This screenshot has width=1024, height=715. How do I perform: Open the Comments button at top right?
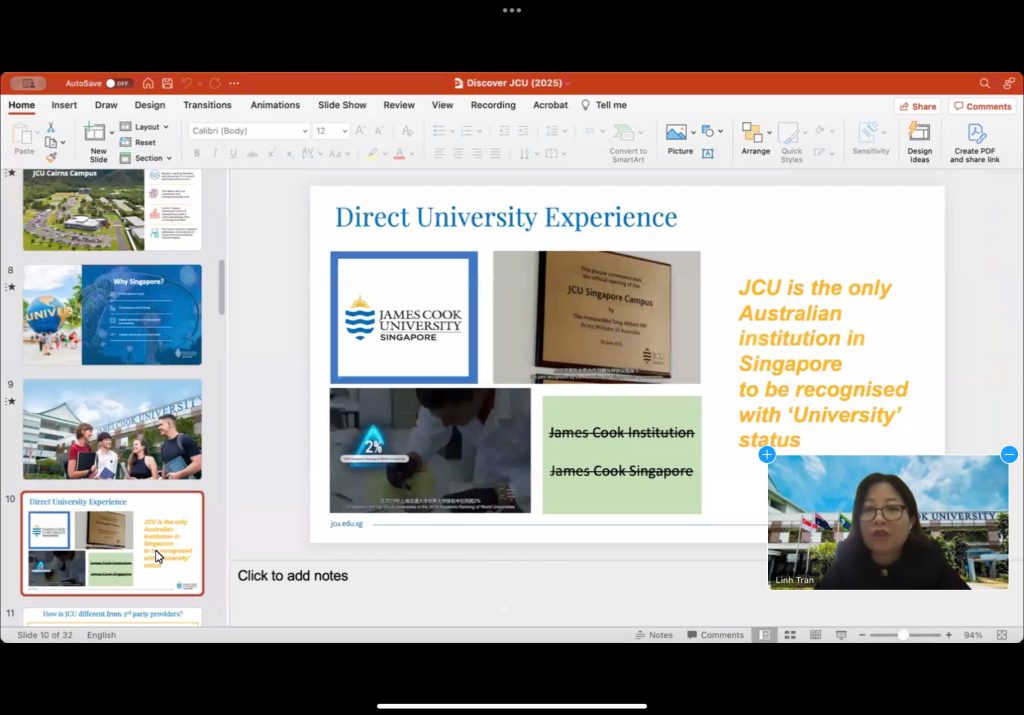click(x=982, y=106)
